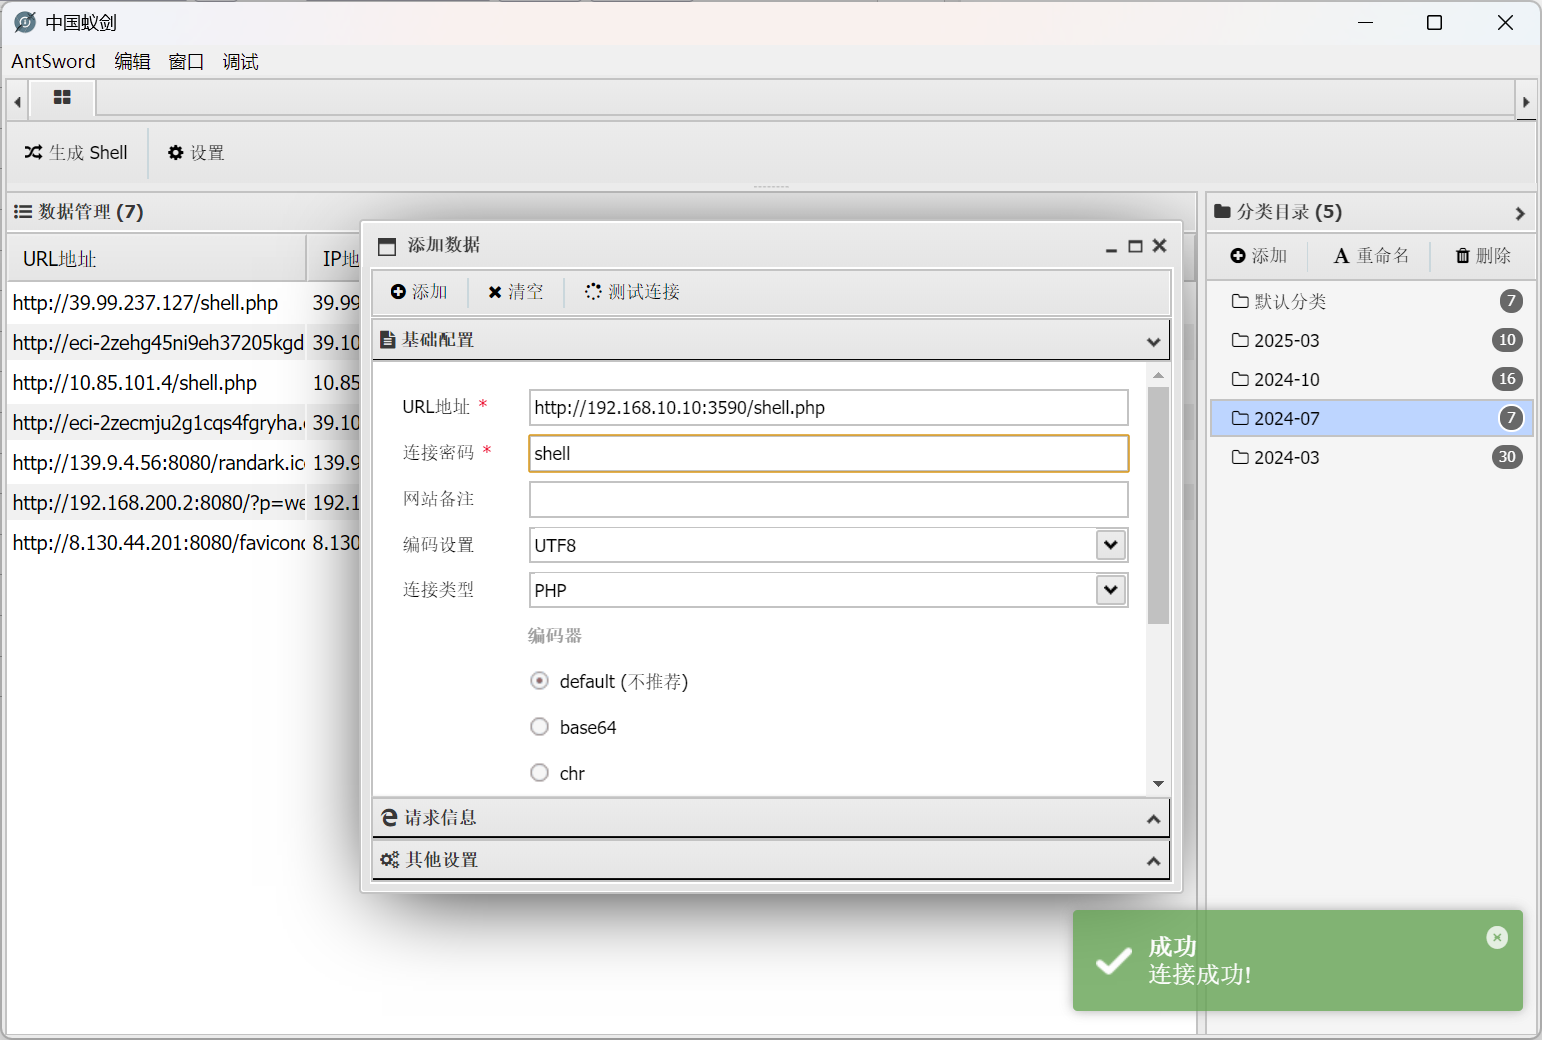Choose the chr encoder radio button

(540, 773)
